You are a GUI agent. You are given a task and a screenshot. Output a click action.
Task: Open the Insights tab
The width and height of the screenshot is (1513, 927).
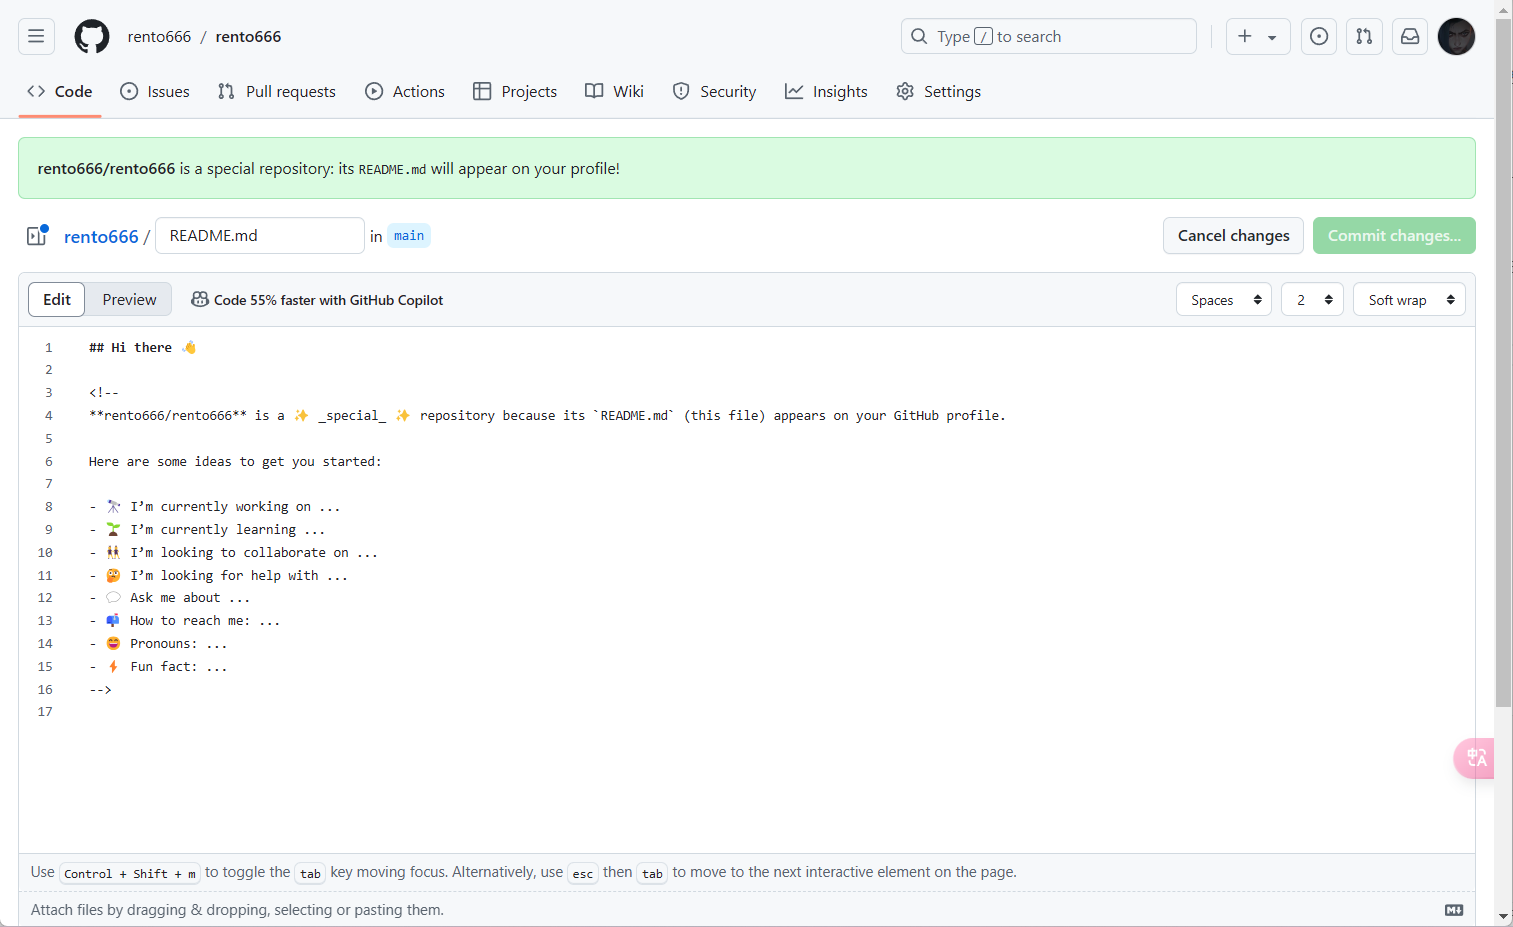pyautogui.click(x=826, y=91)
